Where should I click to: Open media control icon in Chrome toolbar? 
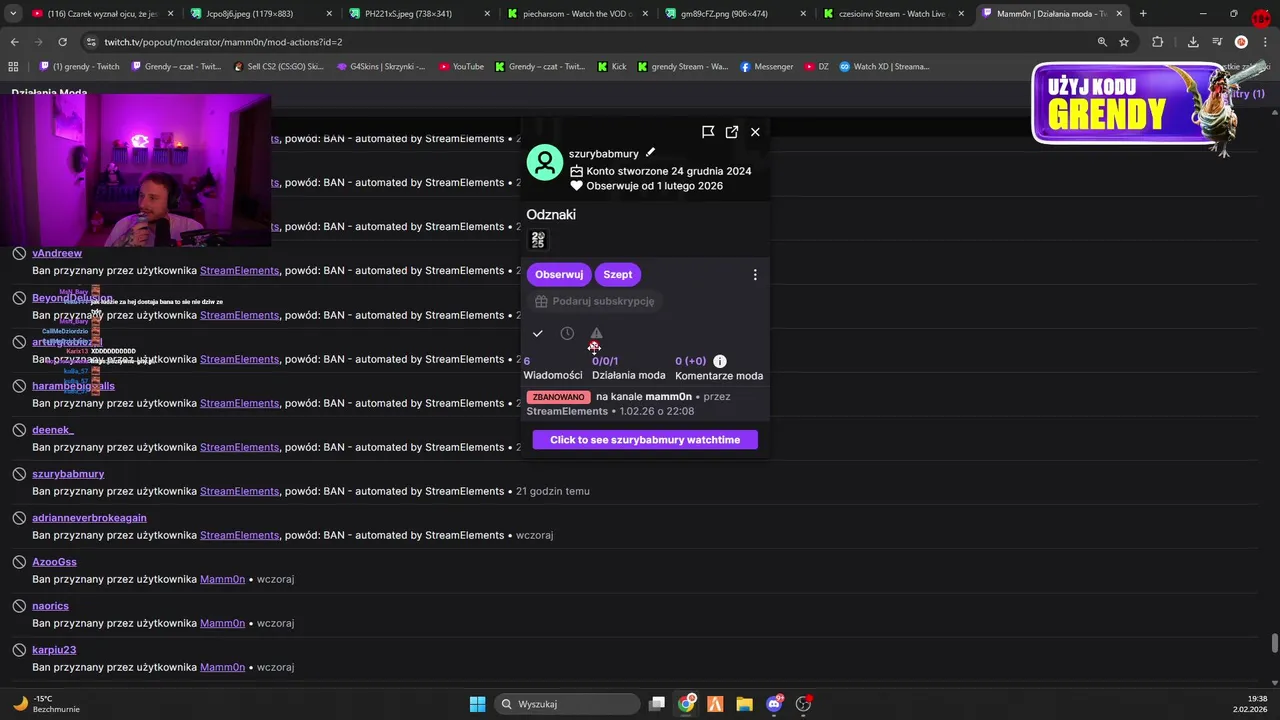click(x=1217, y=42)
